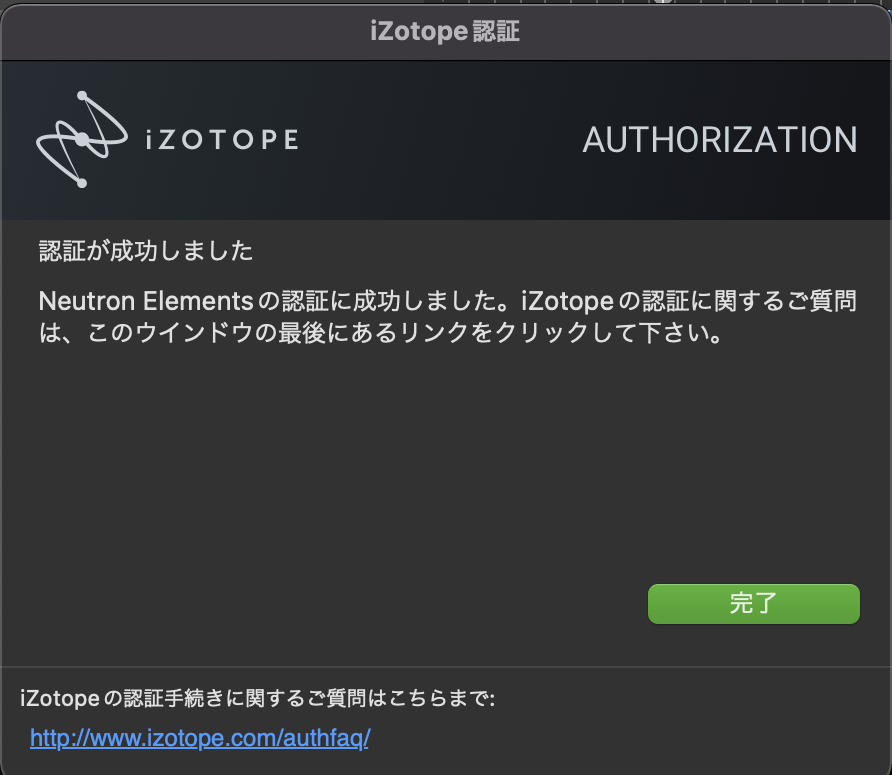This screenshot has height=775, width=892.
Task: Open the izotope.com/authfaq link
Action: 200,738
